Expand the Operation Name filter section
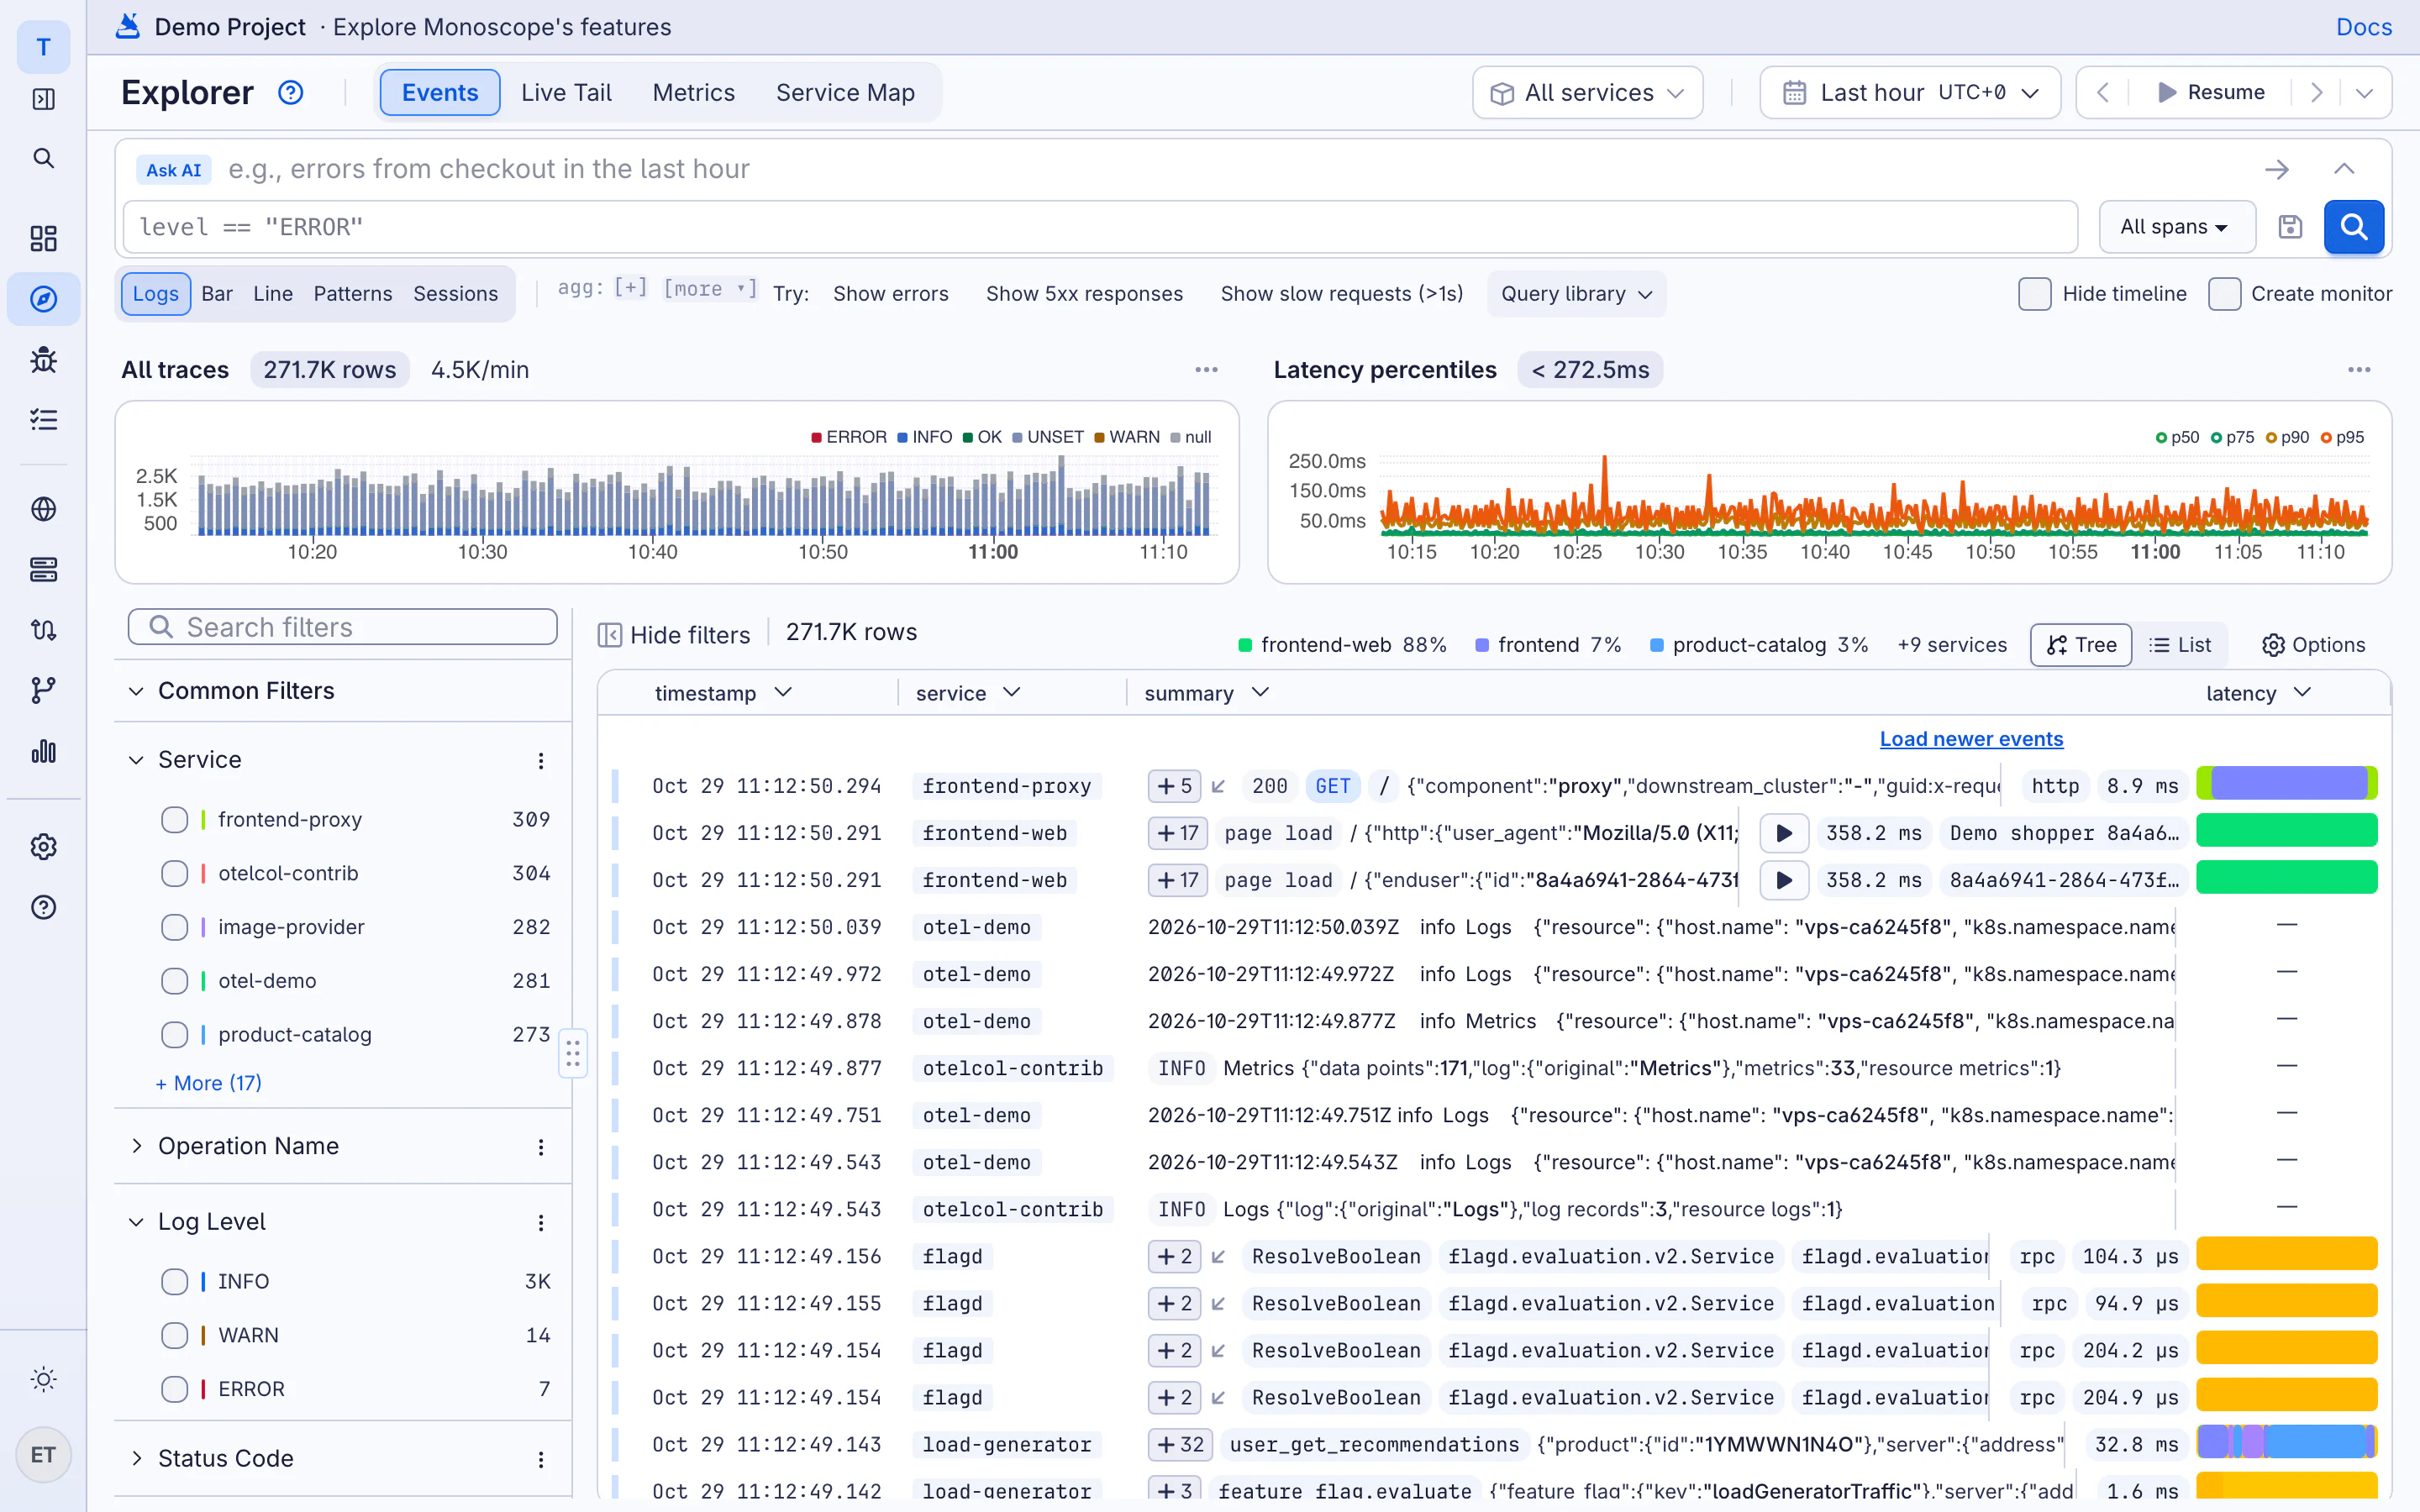2420x1512 pixels. click(x=136, y=1146)
